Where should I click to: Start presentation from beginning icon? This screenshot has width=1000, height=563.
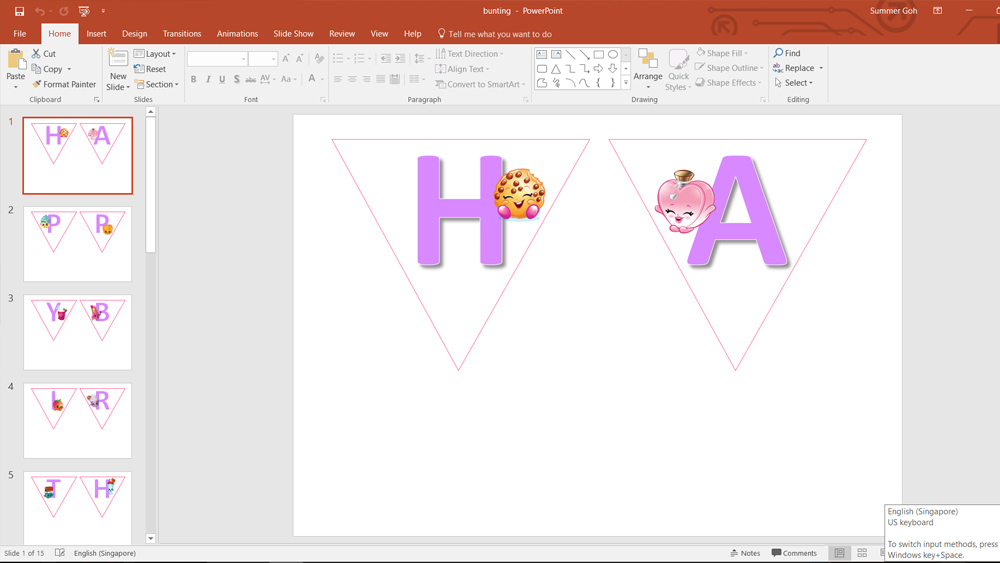[x=84, y=11]
